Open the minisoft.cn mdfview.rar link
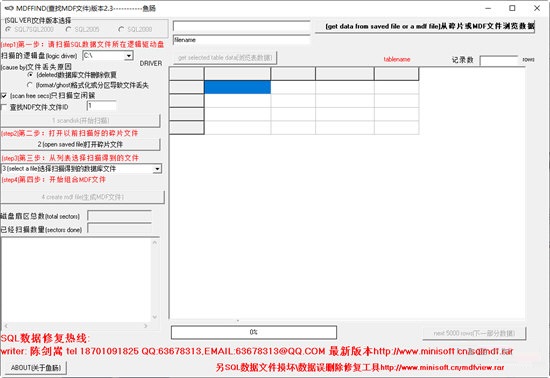The image size is (550, 378). (442, 367)
